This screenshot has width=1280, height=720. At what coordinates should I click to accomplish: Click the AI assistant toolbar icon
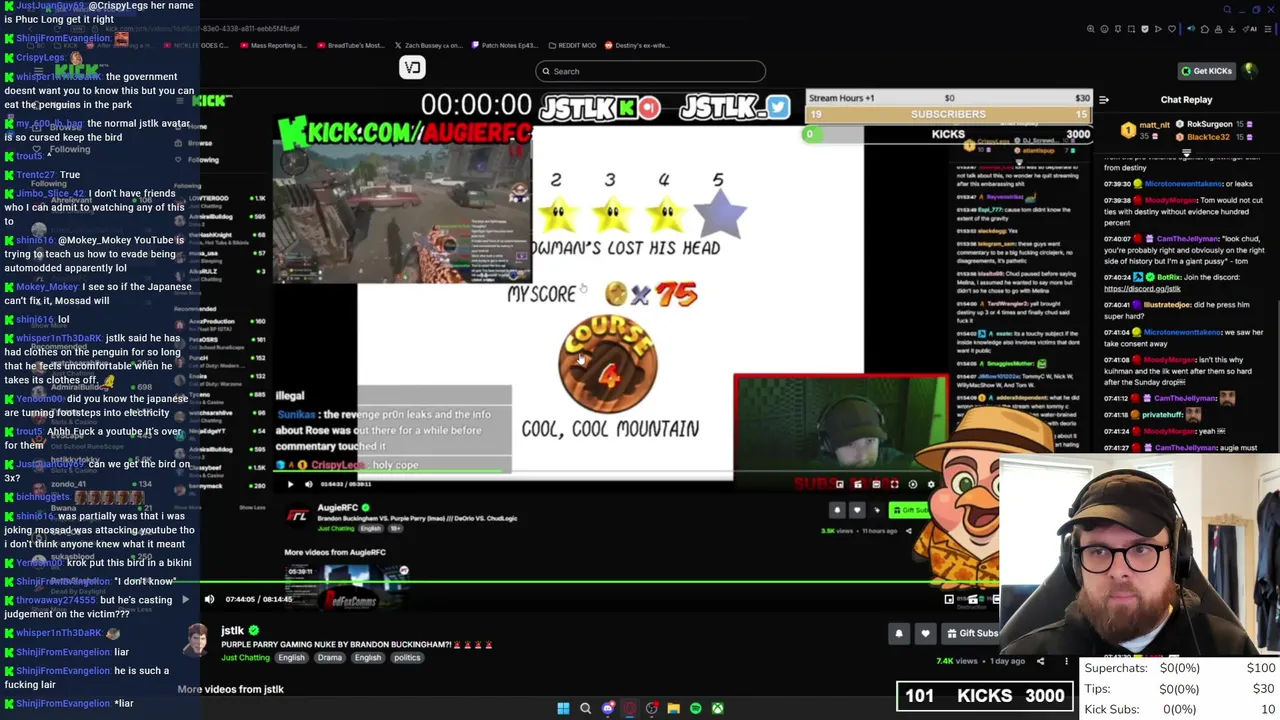(1251, 29)
